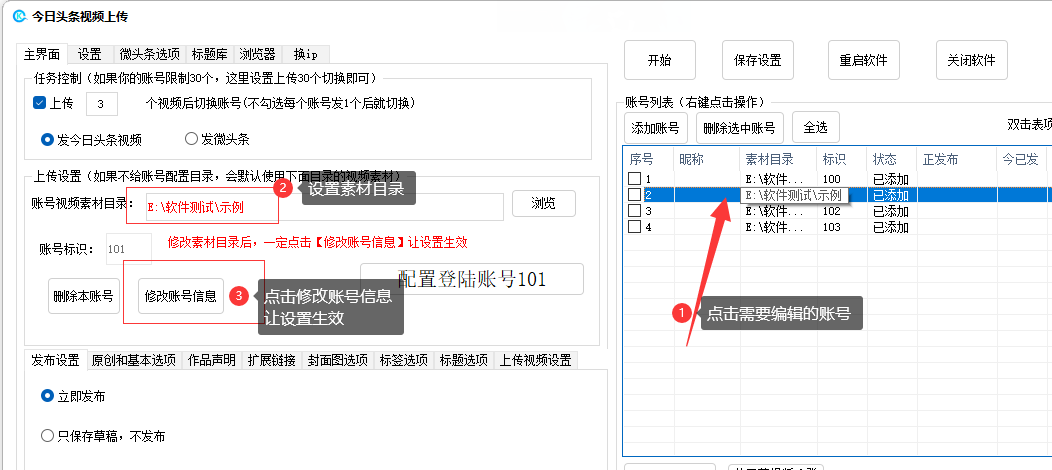Switch to the 标题库 tab

coord(209,54)
